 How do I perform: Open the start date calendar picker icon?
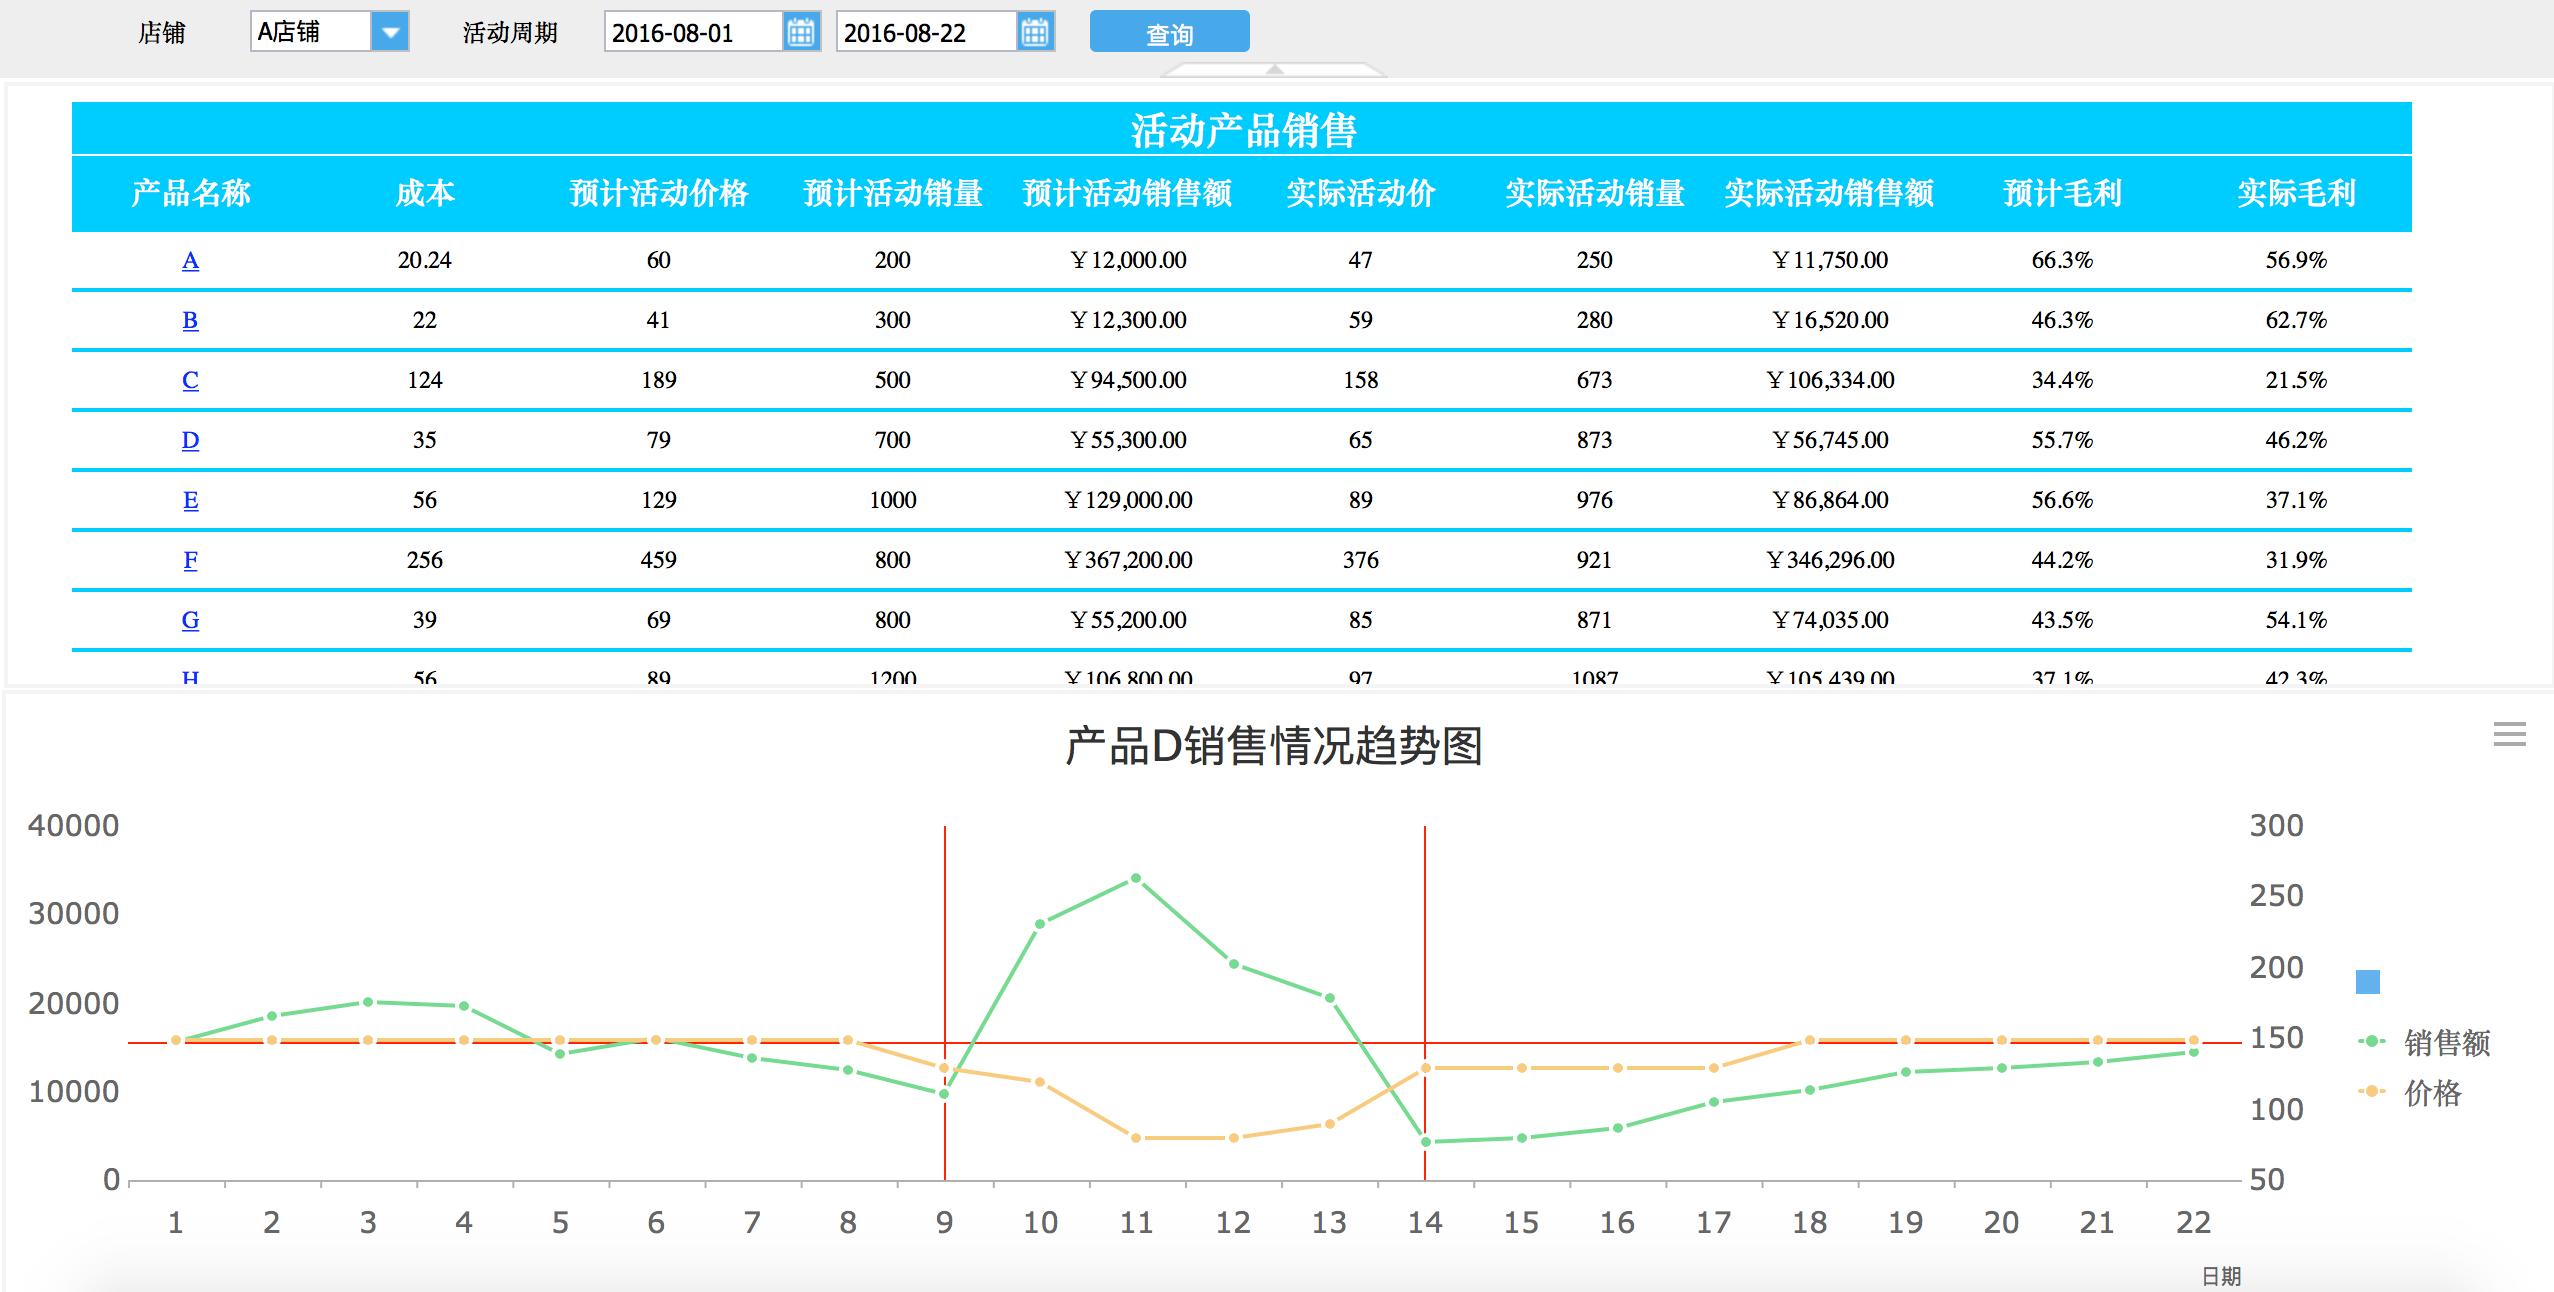tap(800, 31)
